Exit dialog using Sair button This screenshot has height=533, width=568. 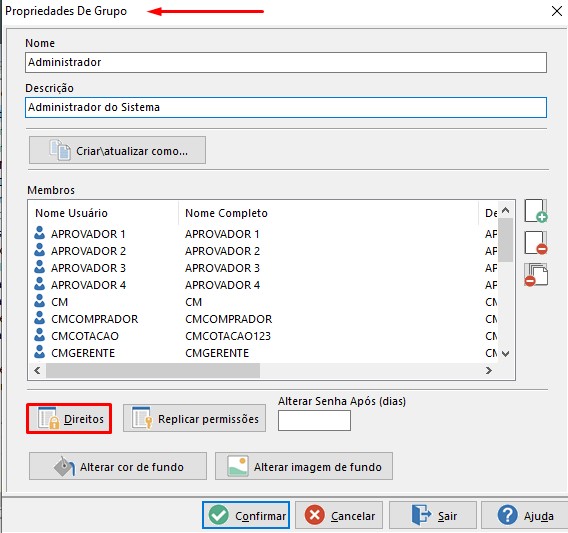point(433,515)
